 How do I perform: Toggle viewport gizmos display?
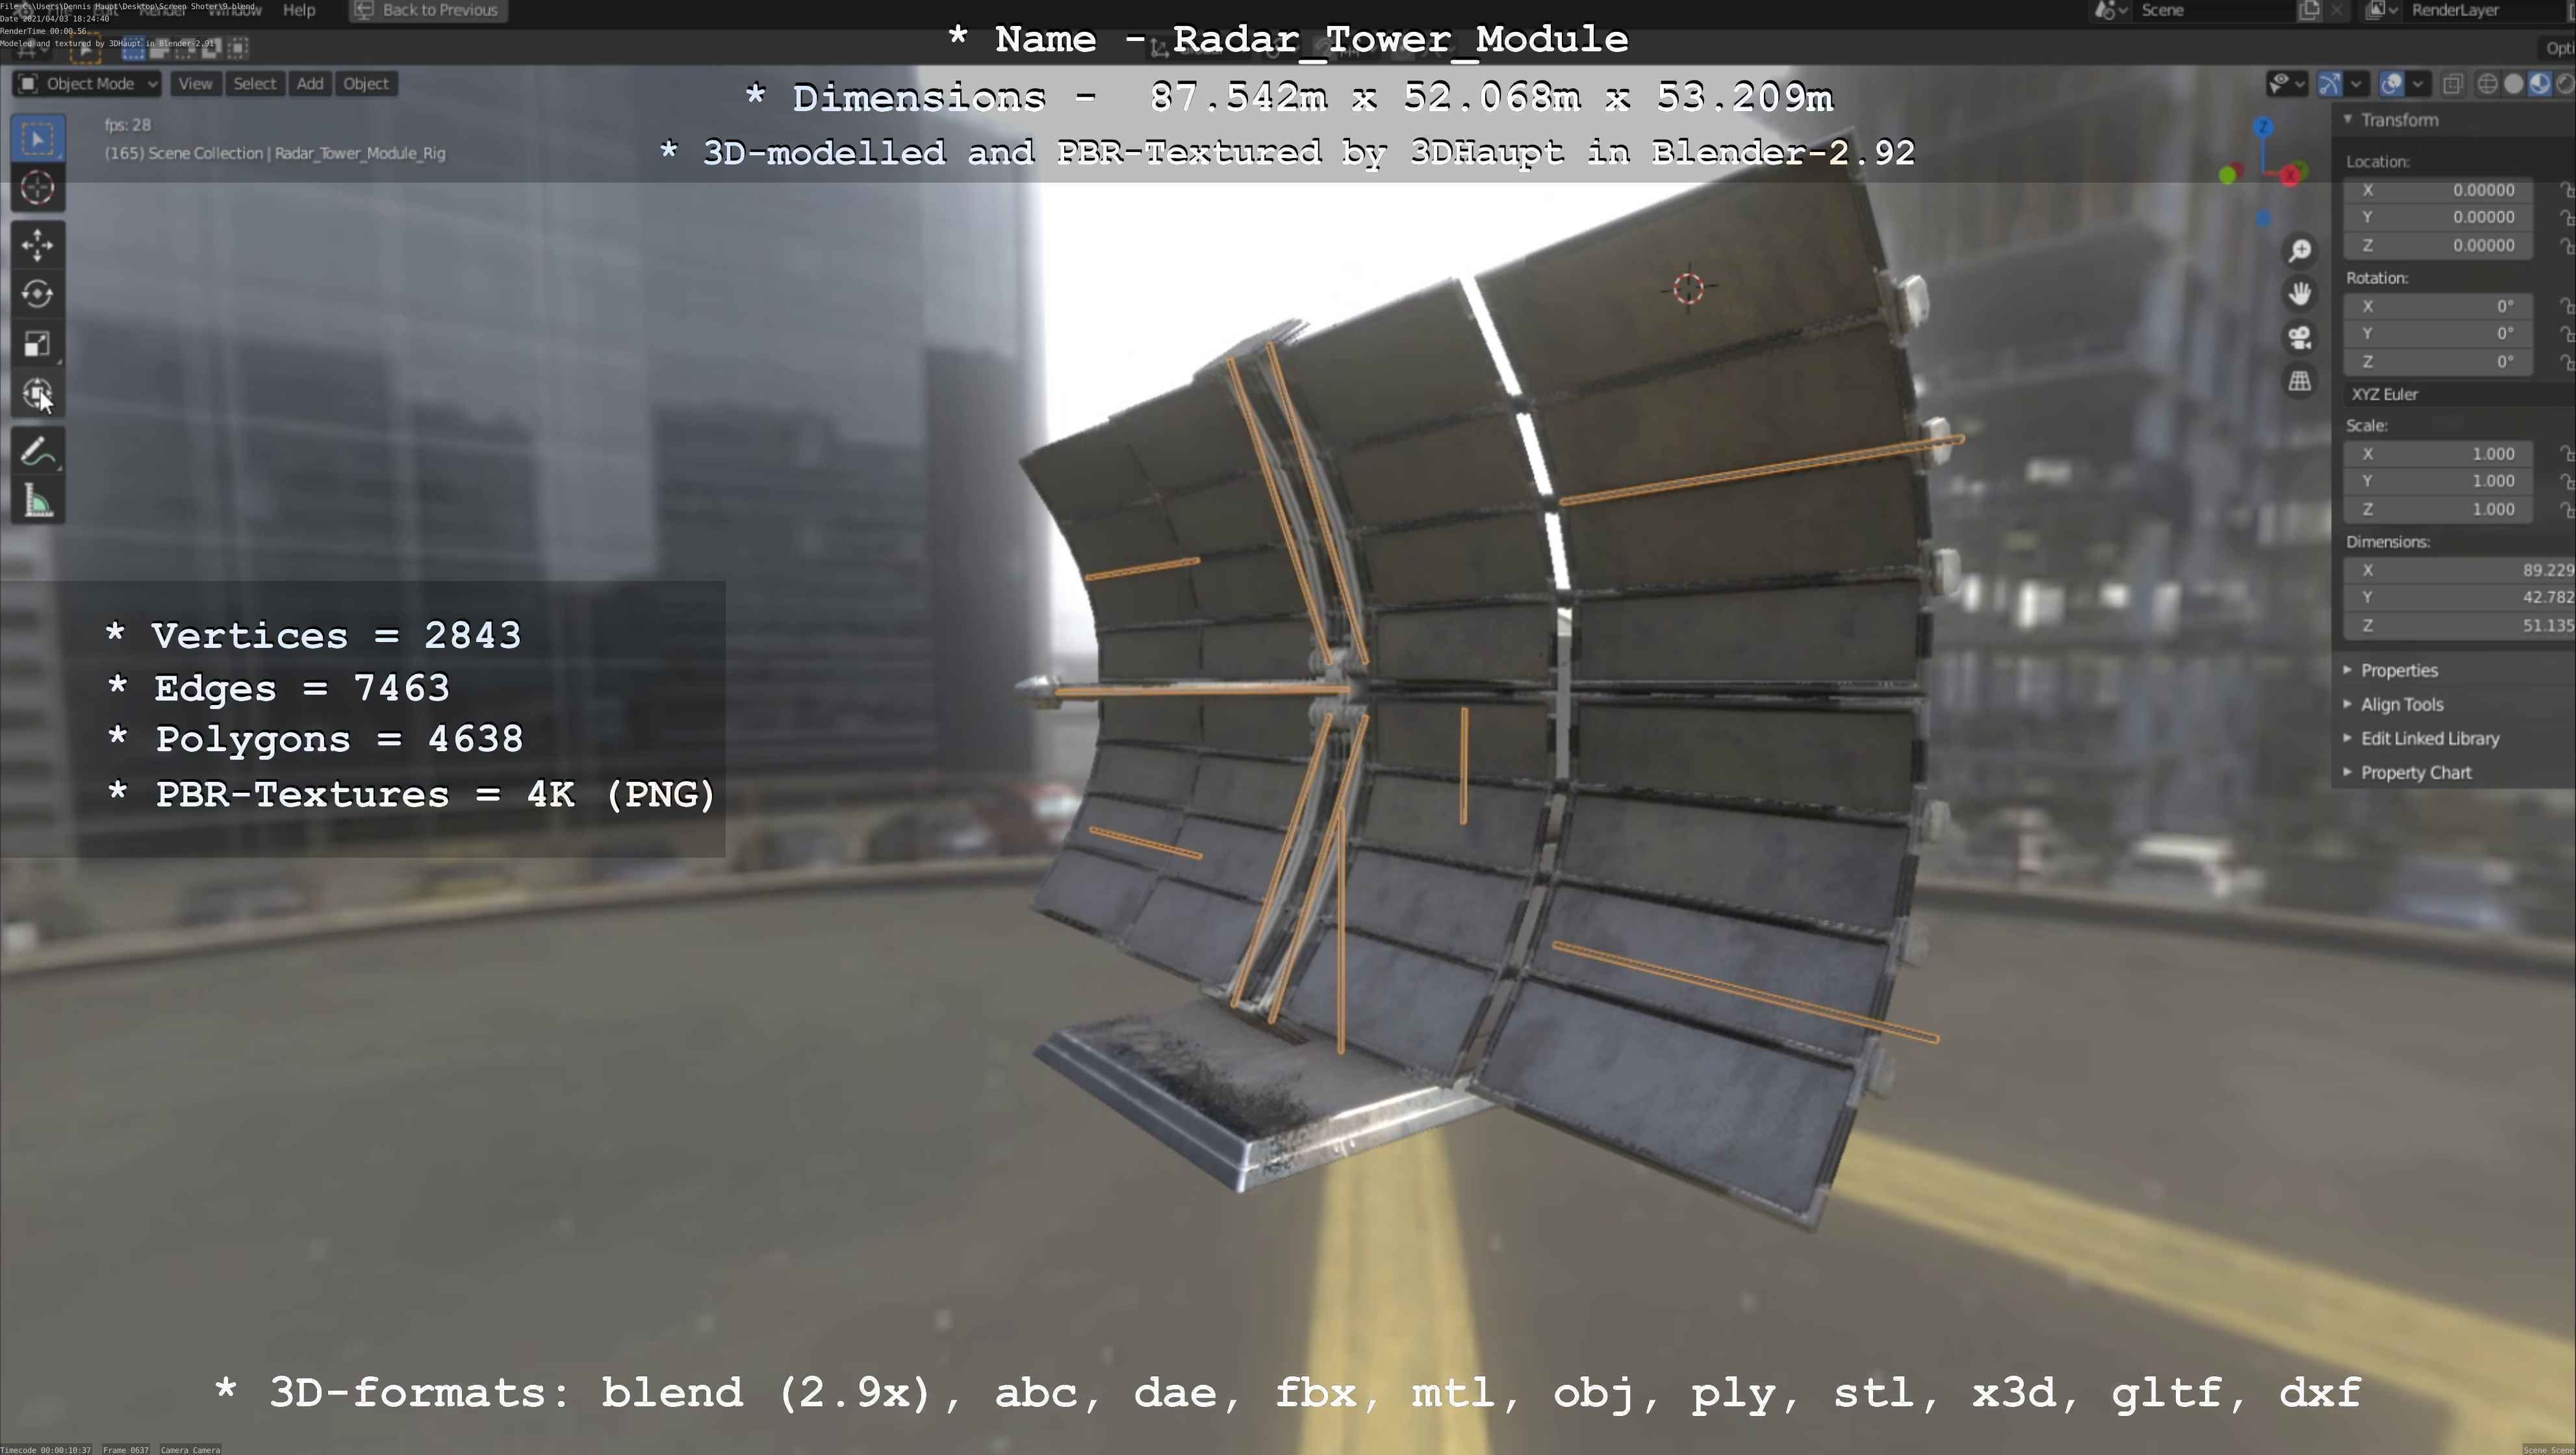[2330, 84]
